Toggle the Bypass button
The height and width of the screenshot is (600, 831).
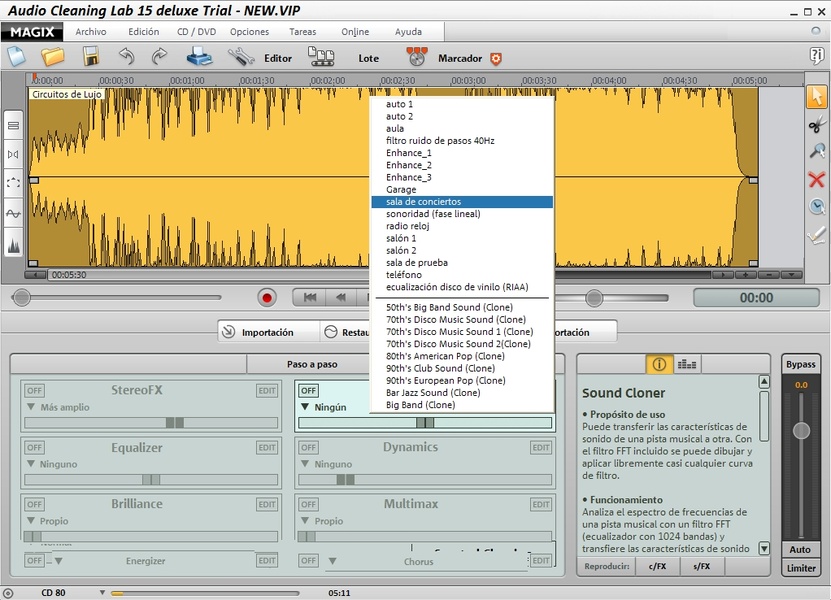click(800, 364)
